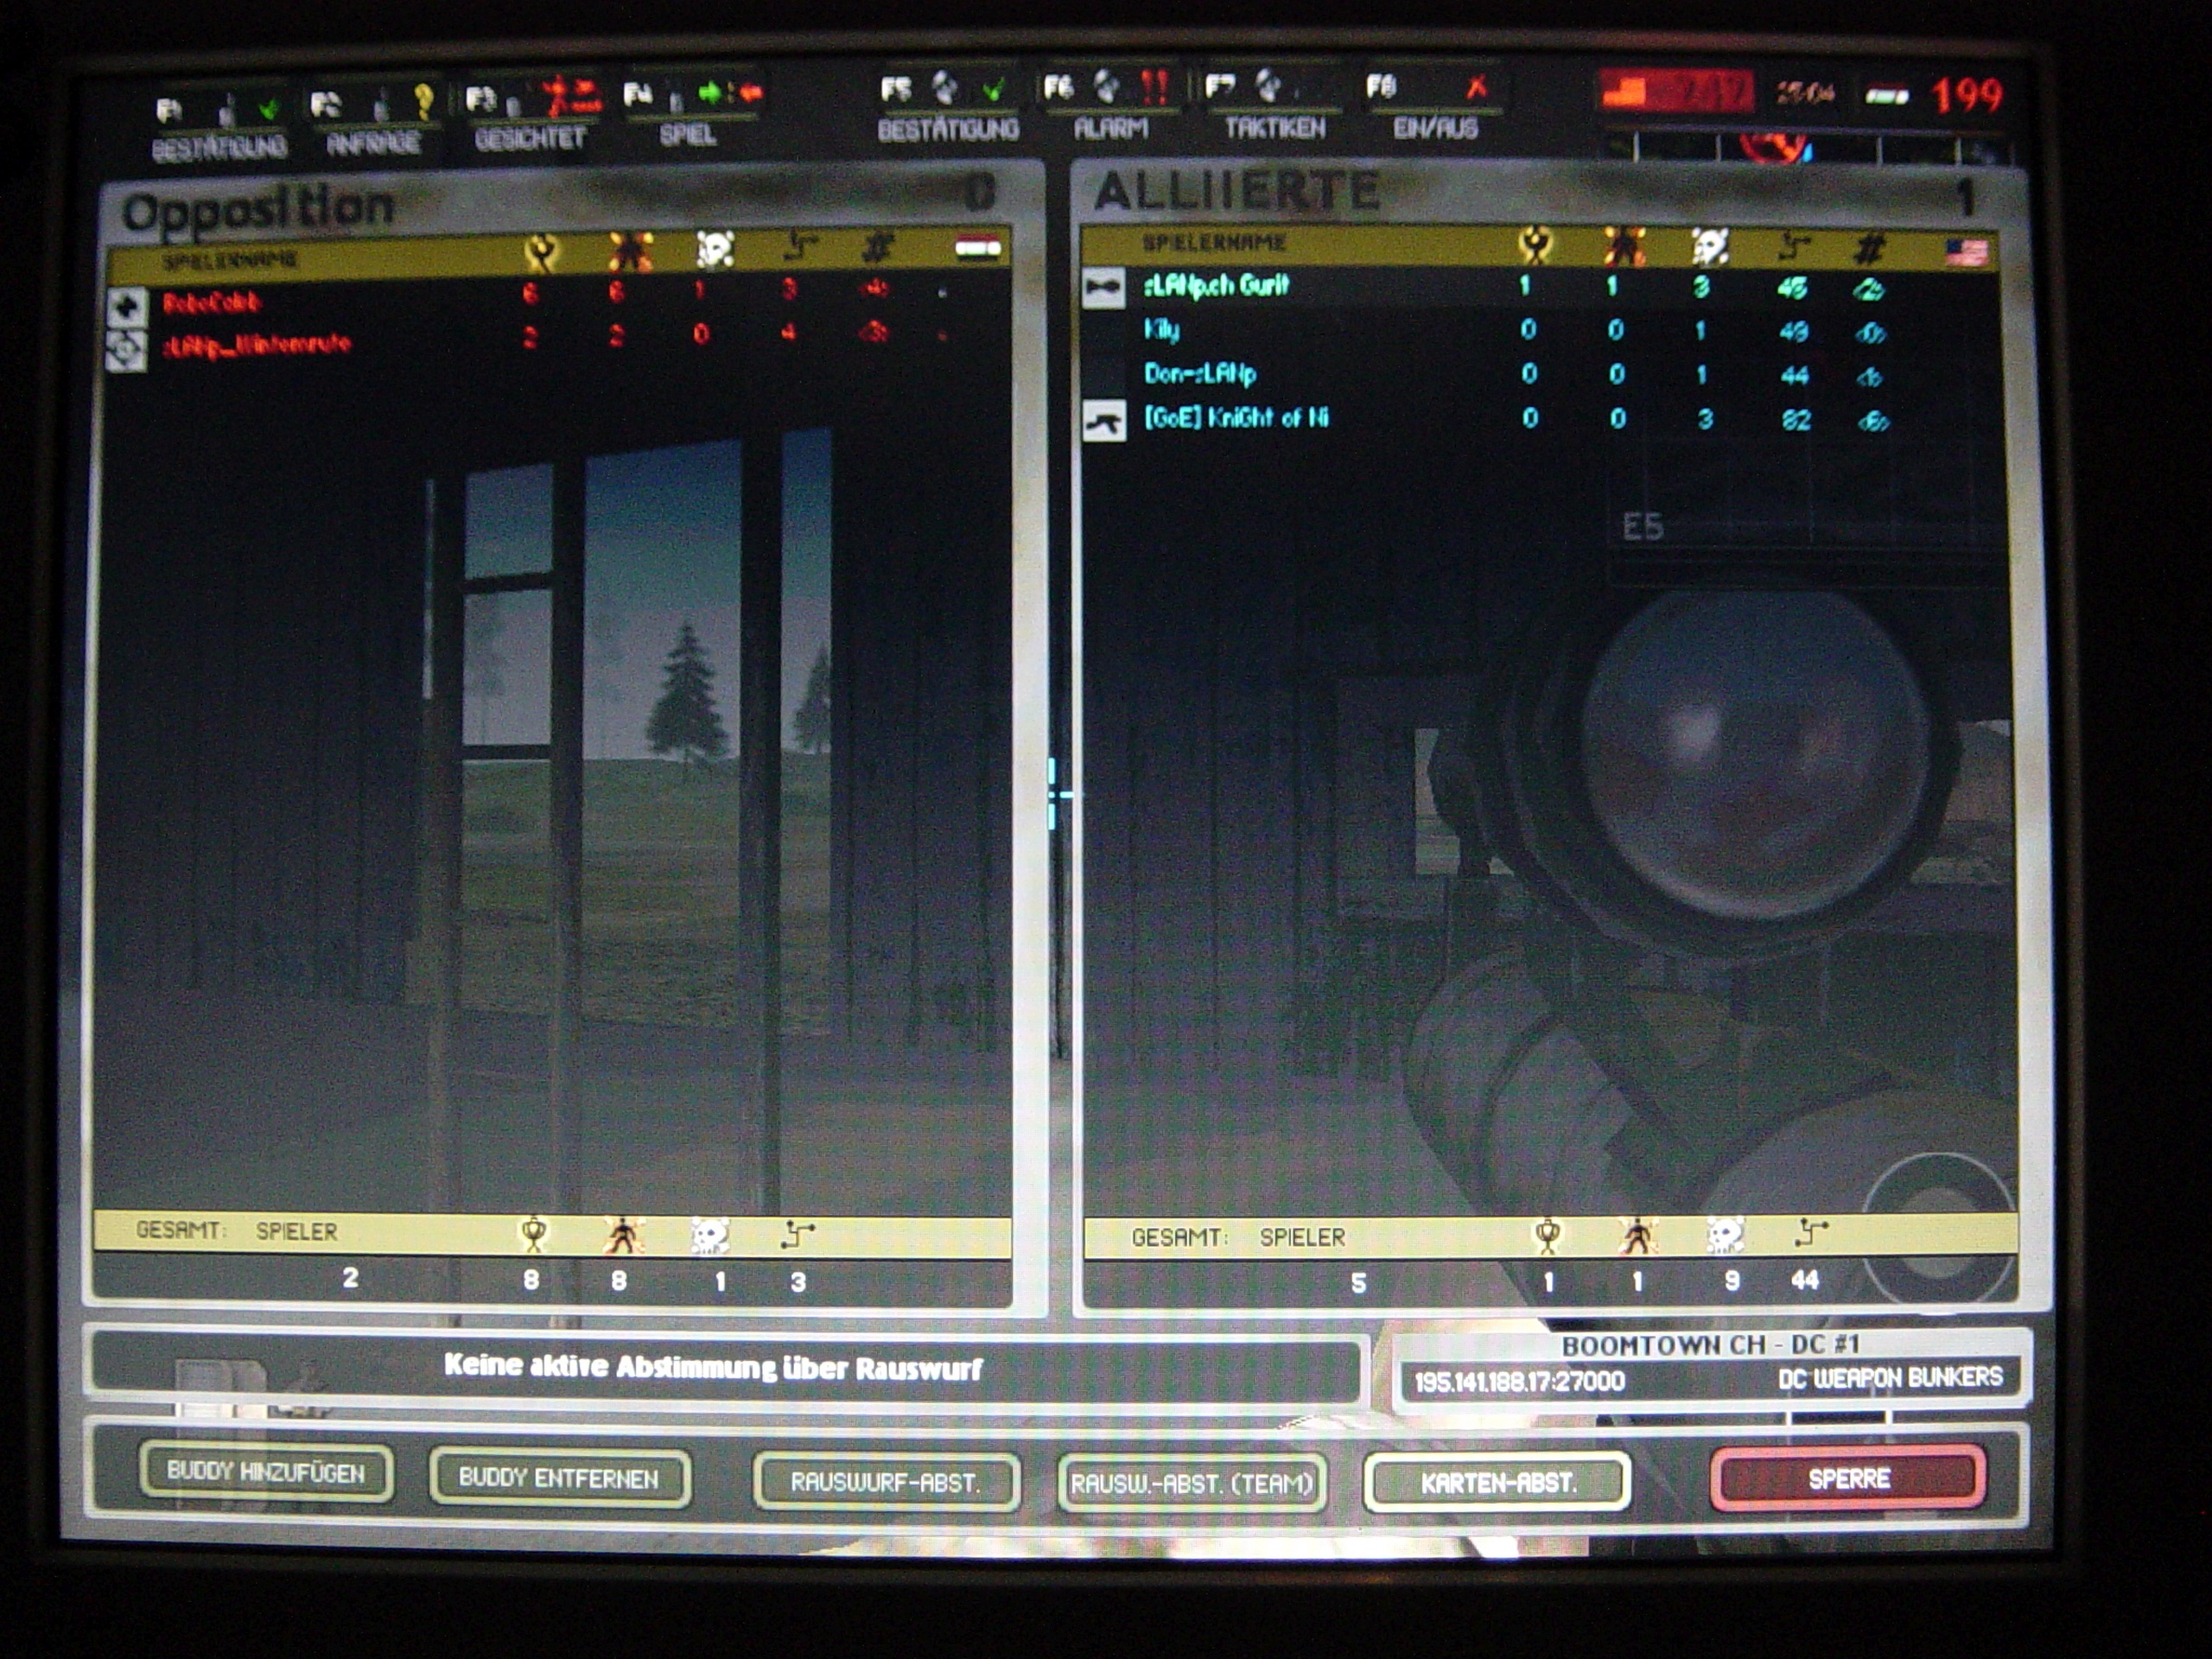The image size is (2212, 1659).
Task: Click the red Sperre button
Action: click(x=1848, y=1478)
